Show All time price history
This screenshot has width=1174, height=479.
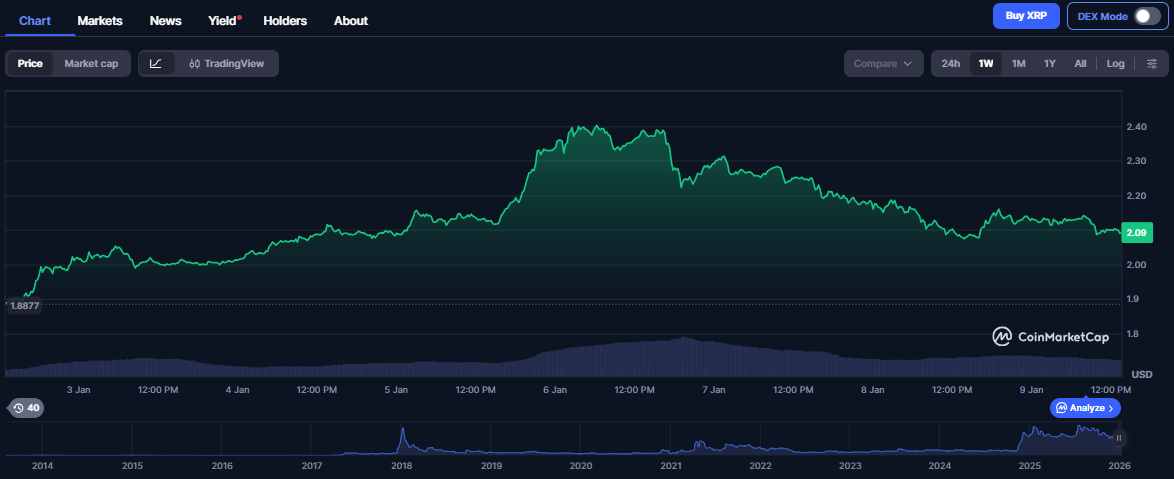click(x=1080, y=64)
